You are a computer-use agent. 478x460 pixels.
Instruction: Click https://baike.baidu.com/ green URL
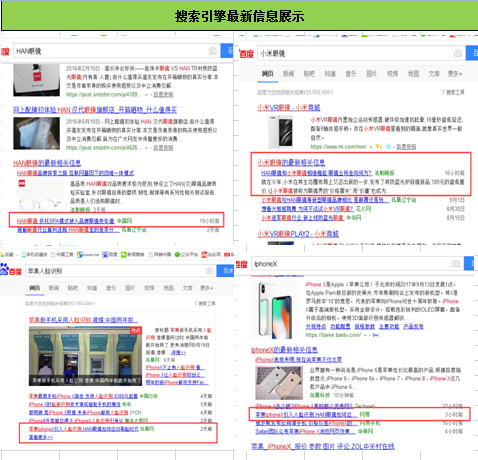point(333,335)
